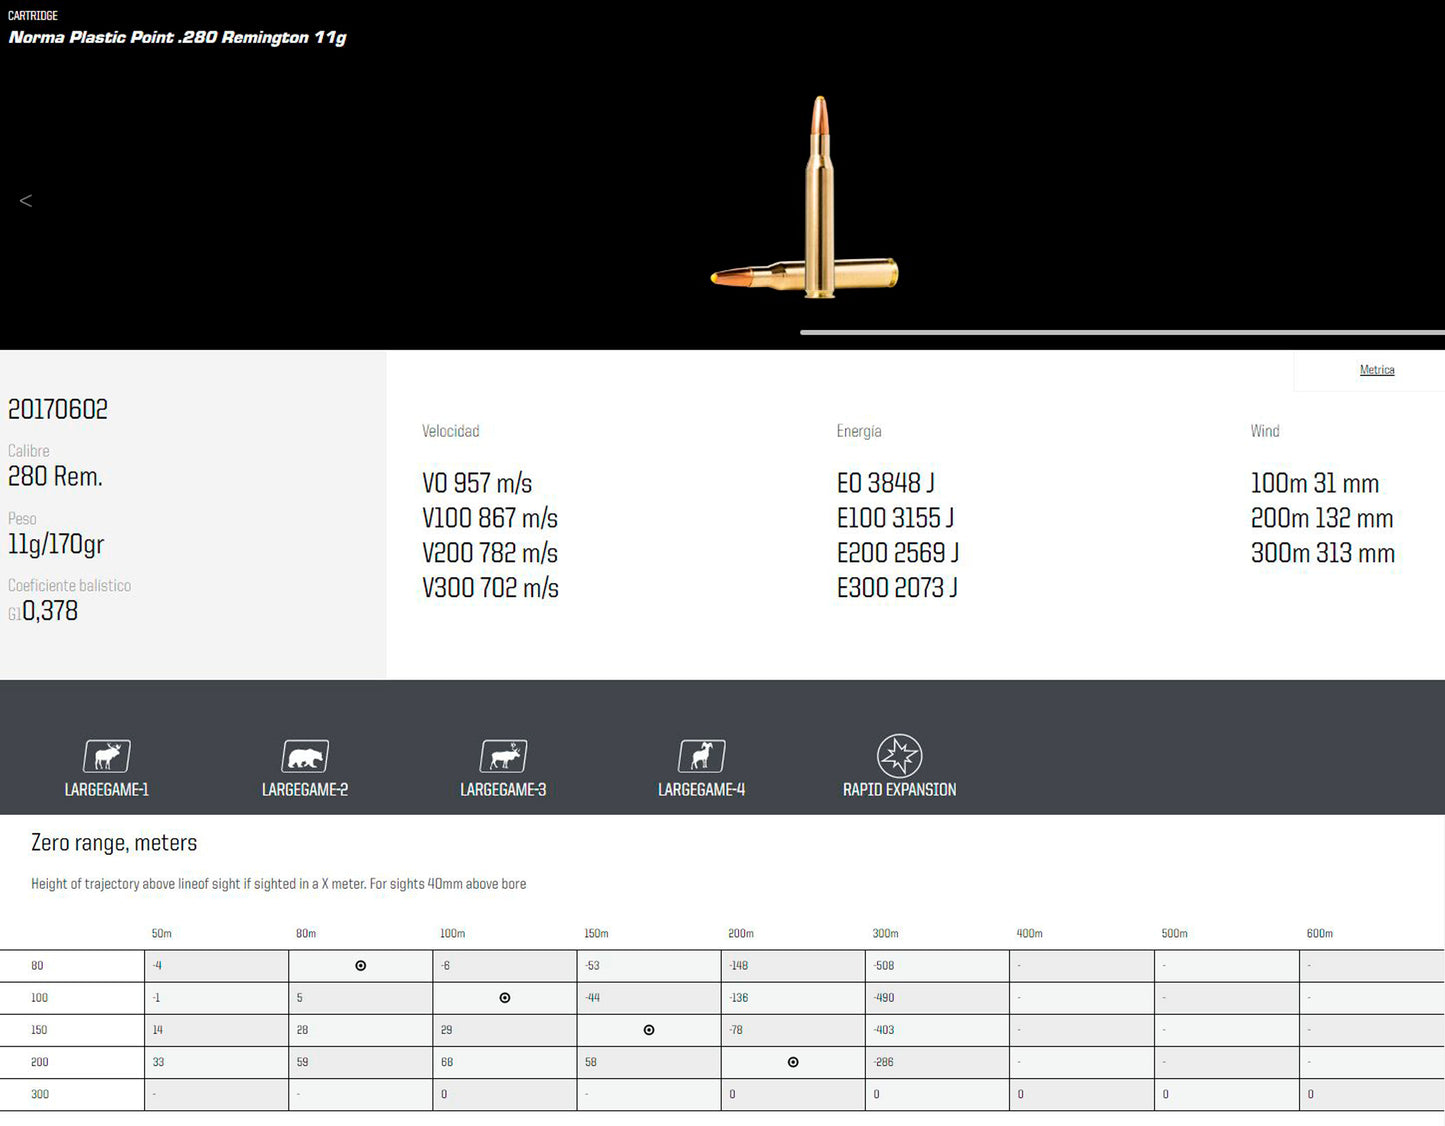Click the zero target marker in row 150
The image size is (1445, 1126).
pyautogui.click(x=649, y=1030)
